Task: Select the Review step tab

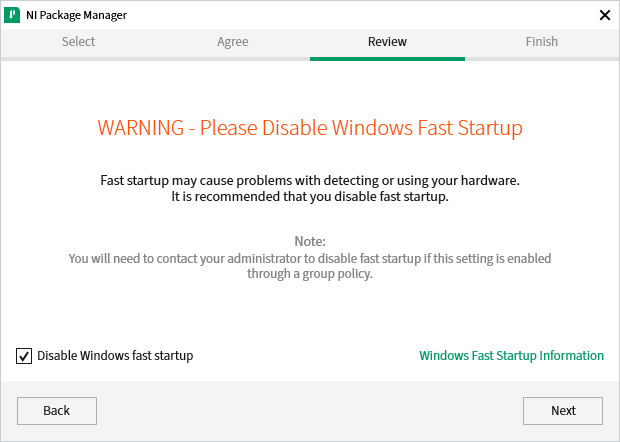Action: 387,42
